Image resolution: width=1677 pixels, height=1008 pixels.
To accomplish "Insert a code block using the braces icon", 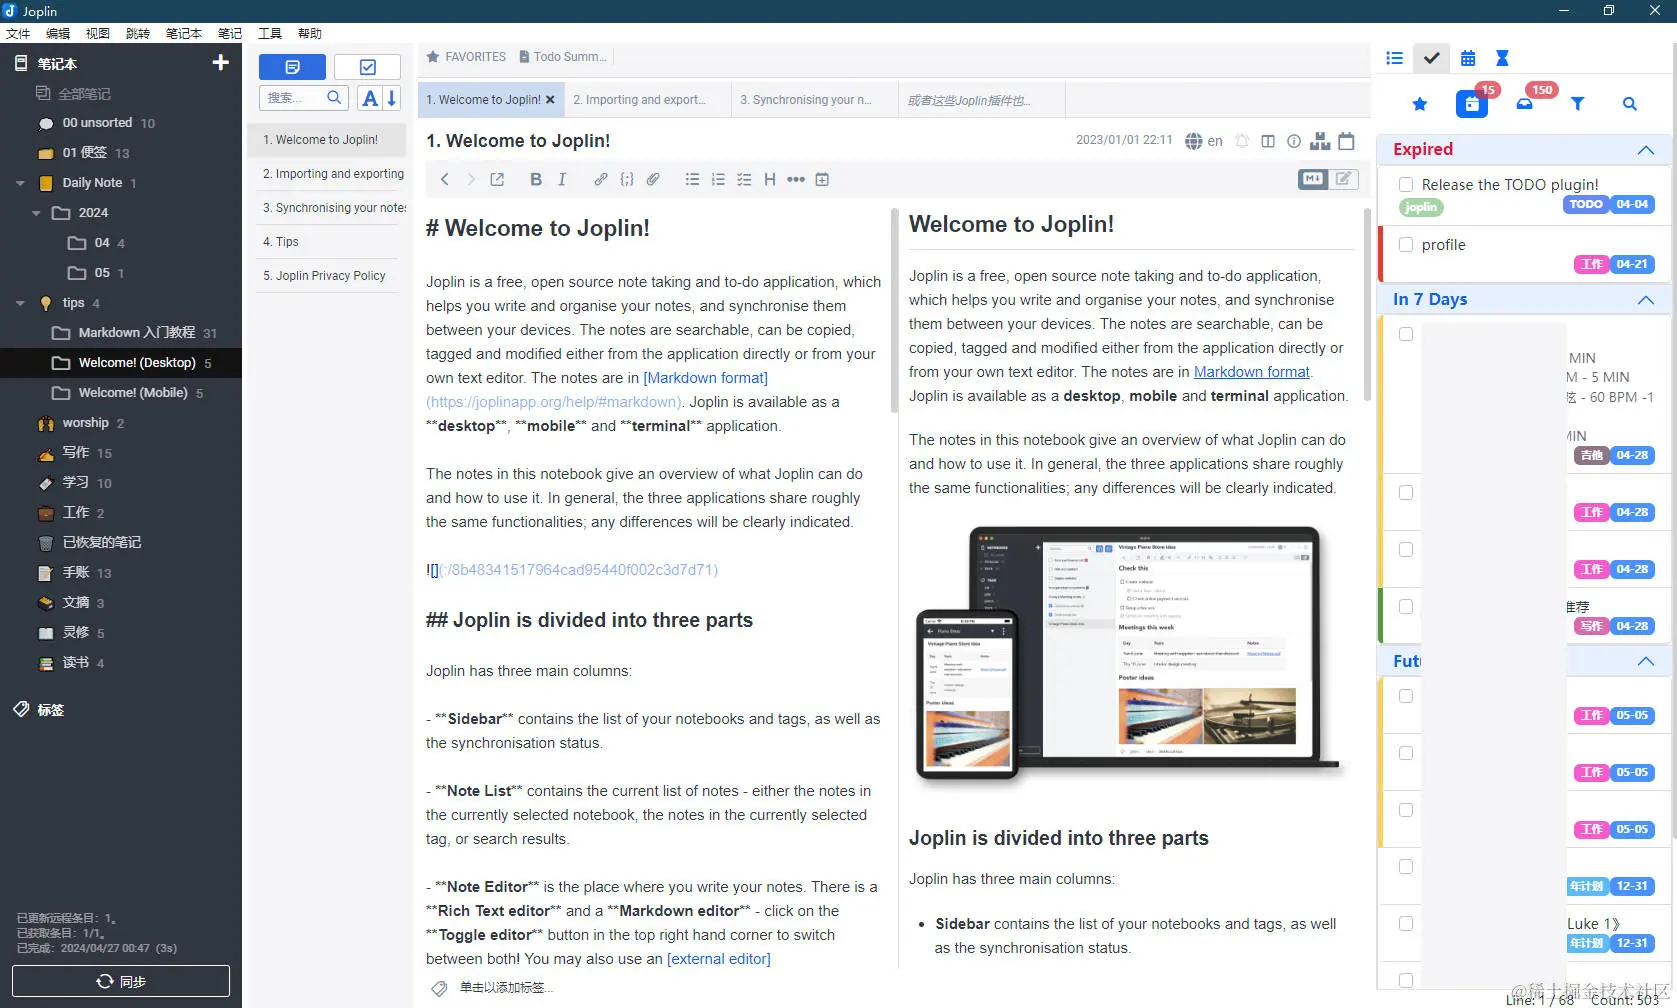I will (x=627, y=179).
